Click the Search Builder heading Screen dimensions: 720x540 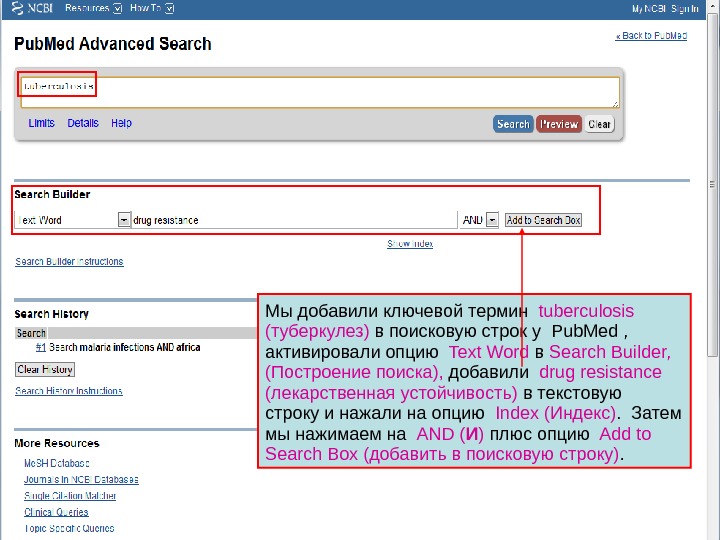point(52,194)
